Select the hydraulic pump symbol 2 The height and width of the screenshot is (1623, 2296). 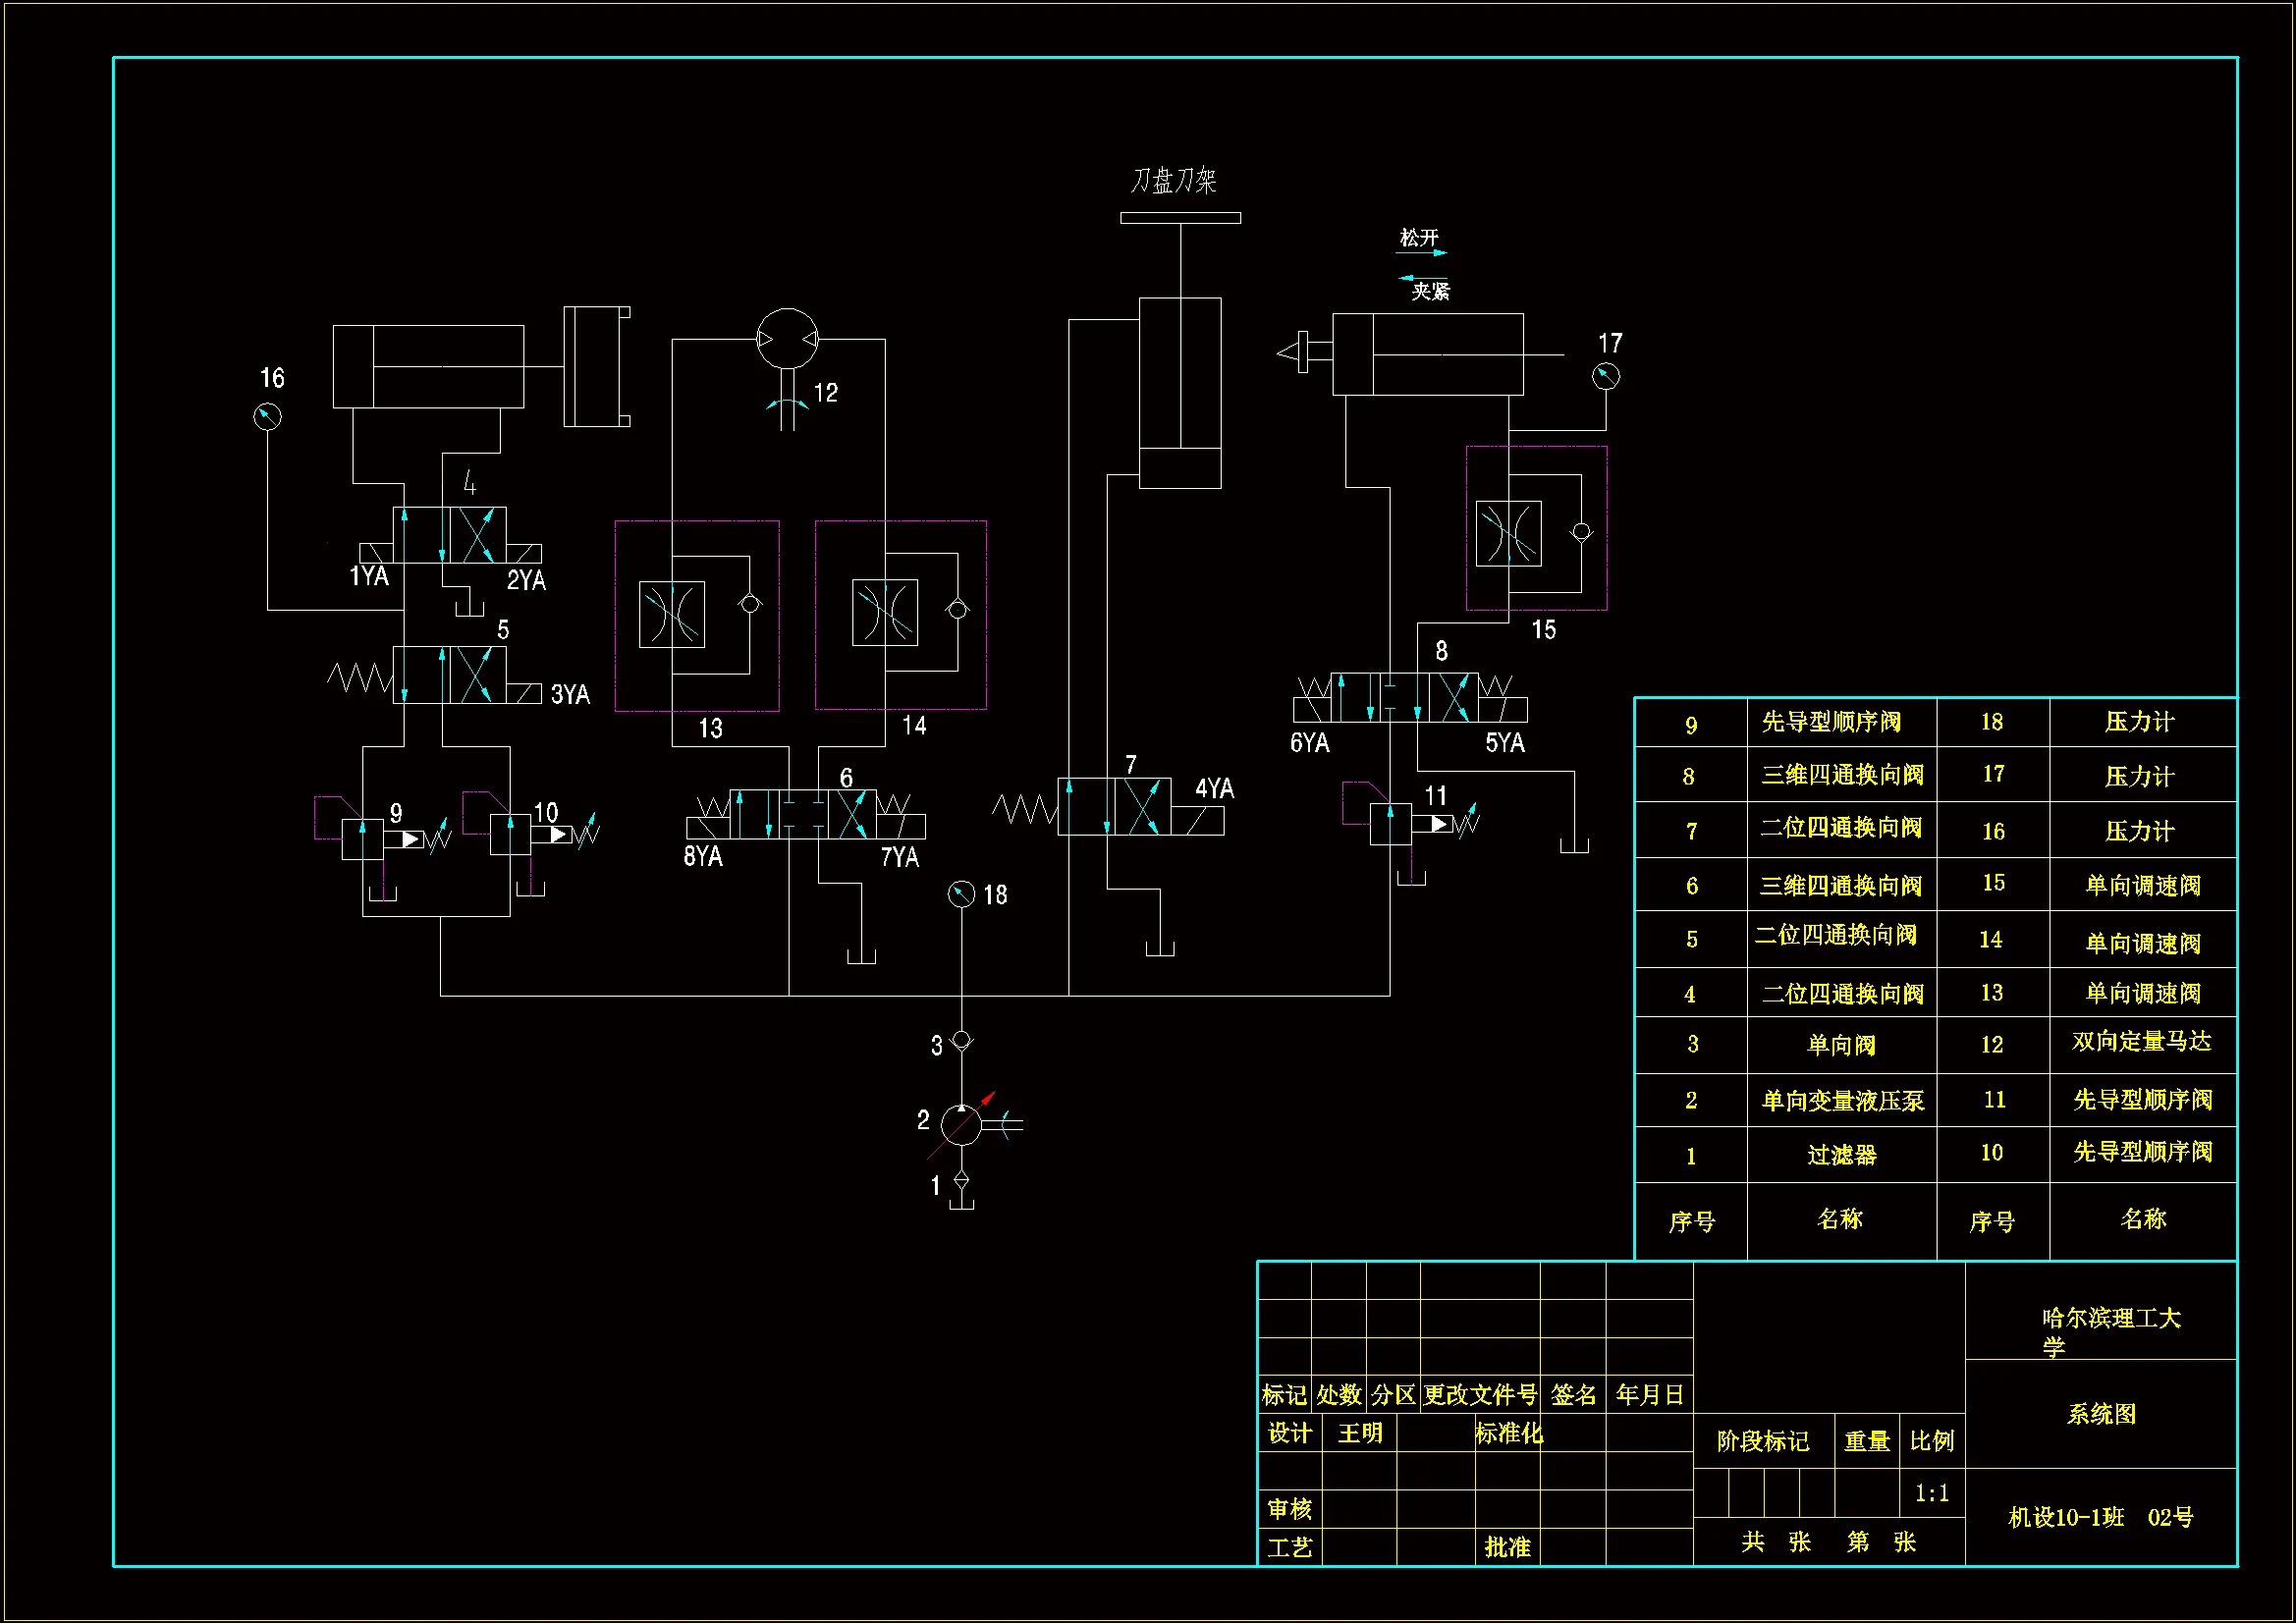(961, 1125)
